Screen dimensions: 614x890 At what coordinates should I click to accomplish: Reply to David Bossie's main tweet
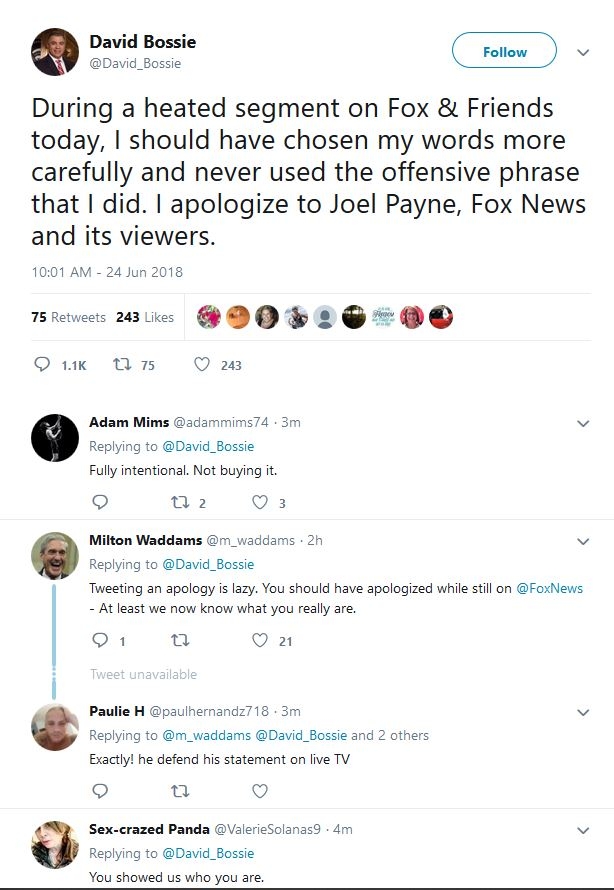pyautogui.click(x=42, y=365)
